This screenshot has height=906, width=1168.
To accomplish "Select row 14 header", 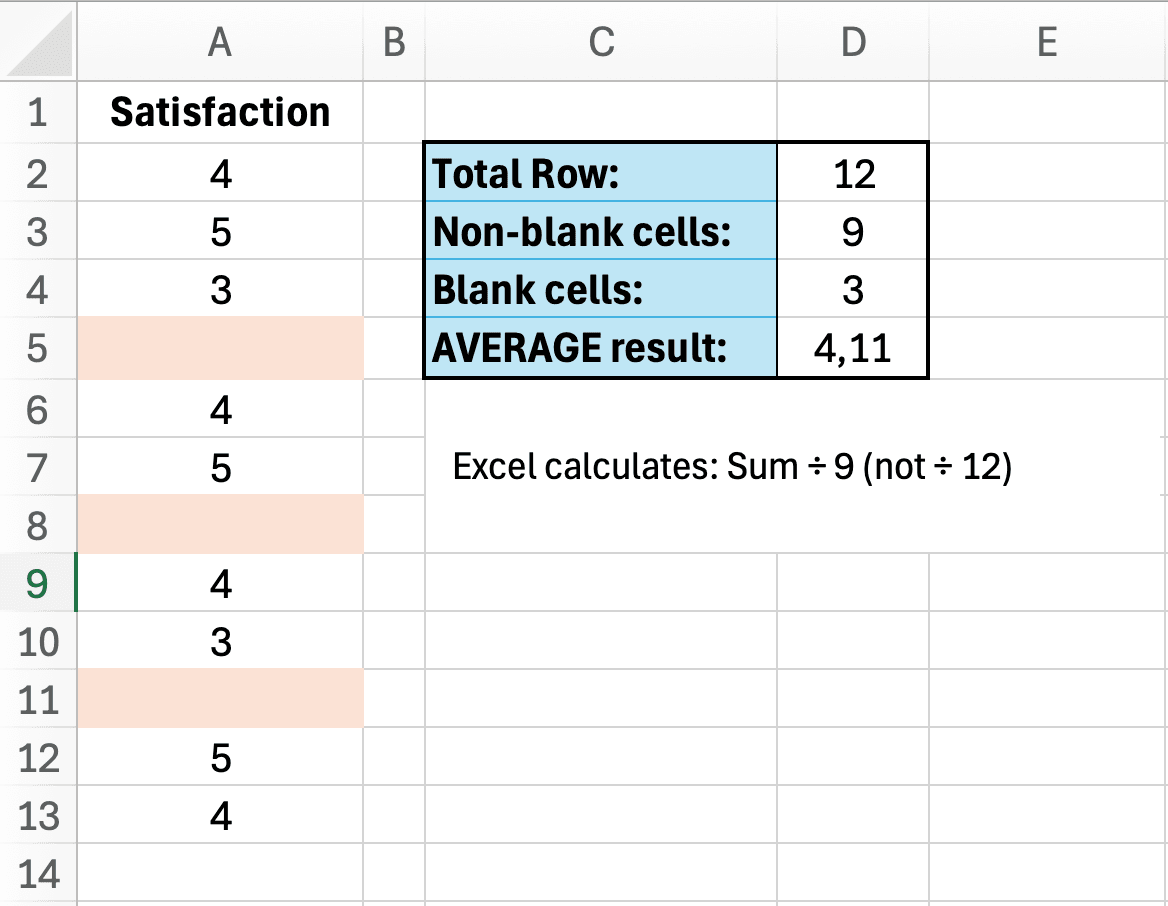I will point(38,876).
